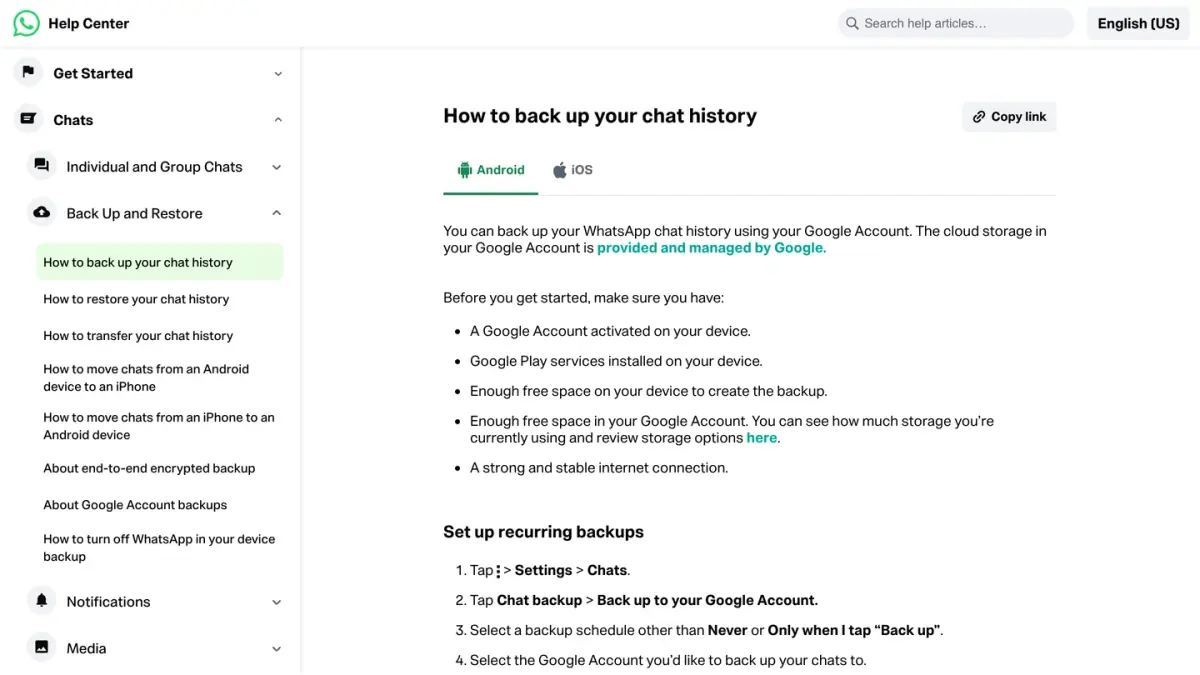Image resolution: width=1200 pixels, height=675 pixels.
Task: Click the Set up recurring backups heading
Action: pyautogui.click(x=543, y=532)
